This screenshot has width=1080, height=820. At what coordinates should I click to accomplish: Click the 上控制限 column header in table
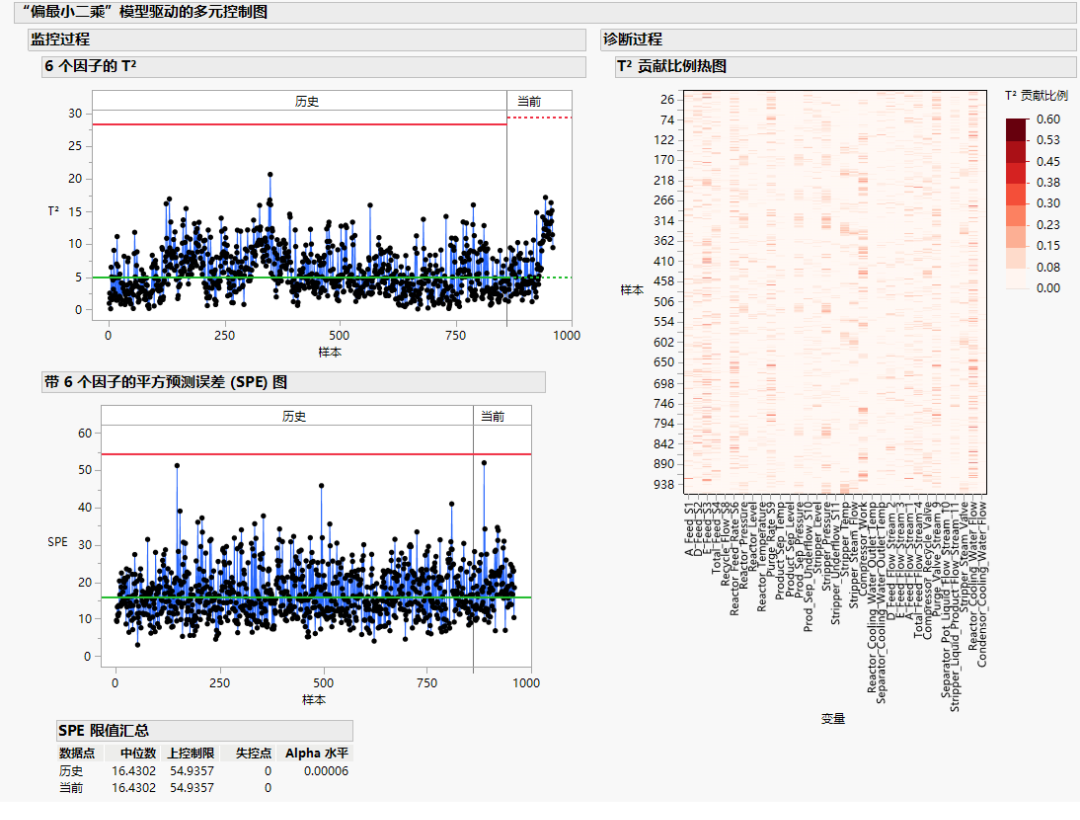coord(191,753)
